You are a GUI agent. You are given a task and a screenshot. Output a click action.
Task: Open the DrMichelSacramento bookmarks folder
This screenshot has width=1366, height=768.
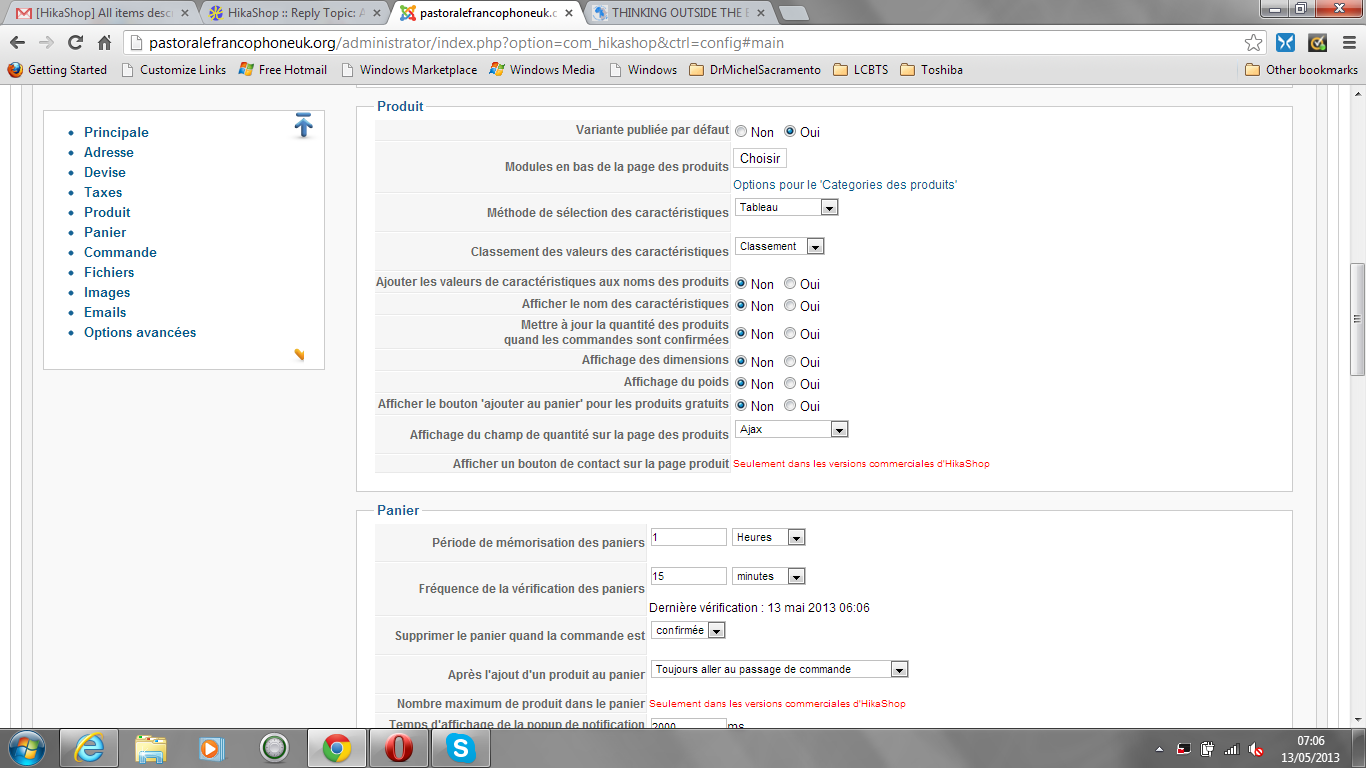pos(755,70)
